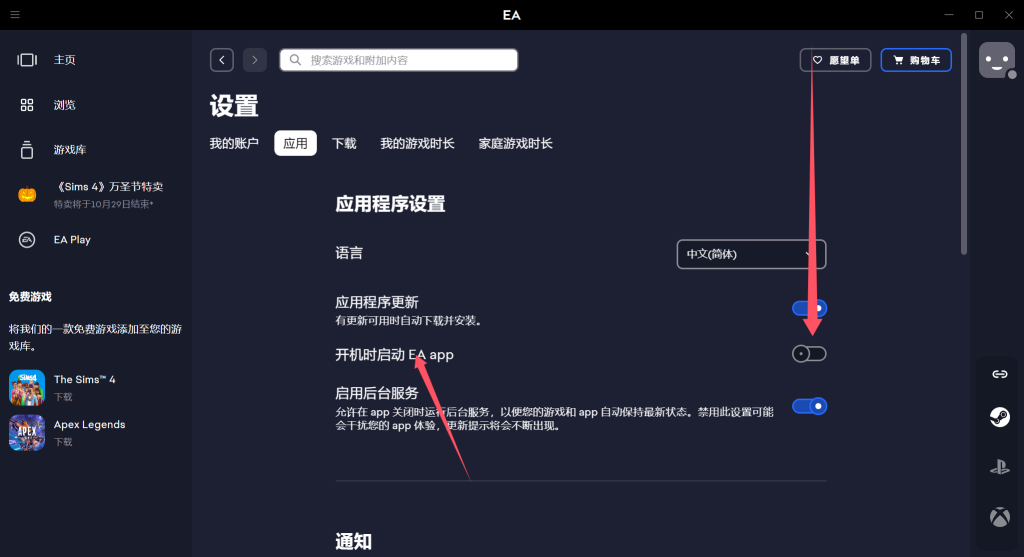Switch to 下载 tab
Image resolution: width=1024 pixels, height=557 pixels.
344,143
